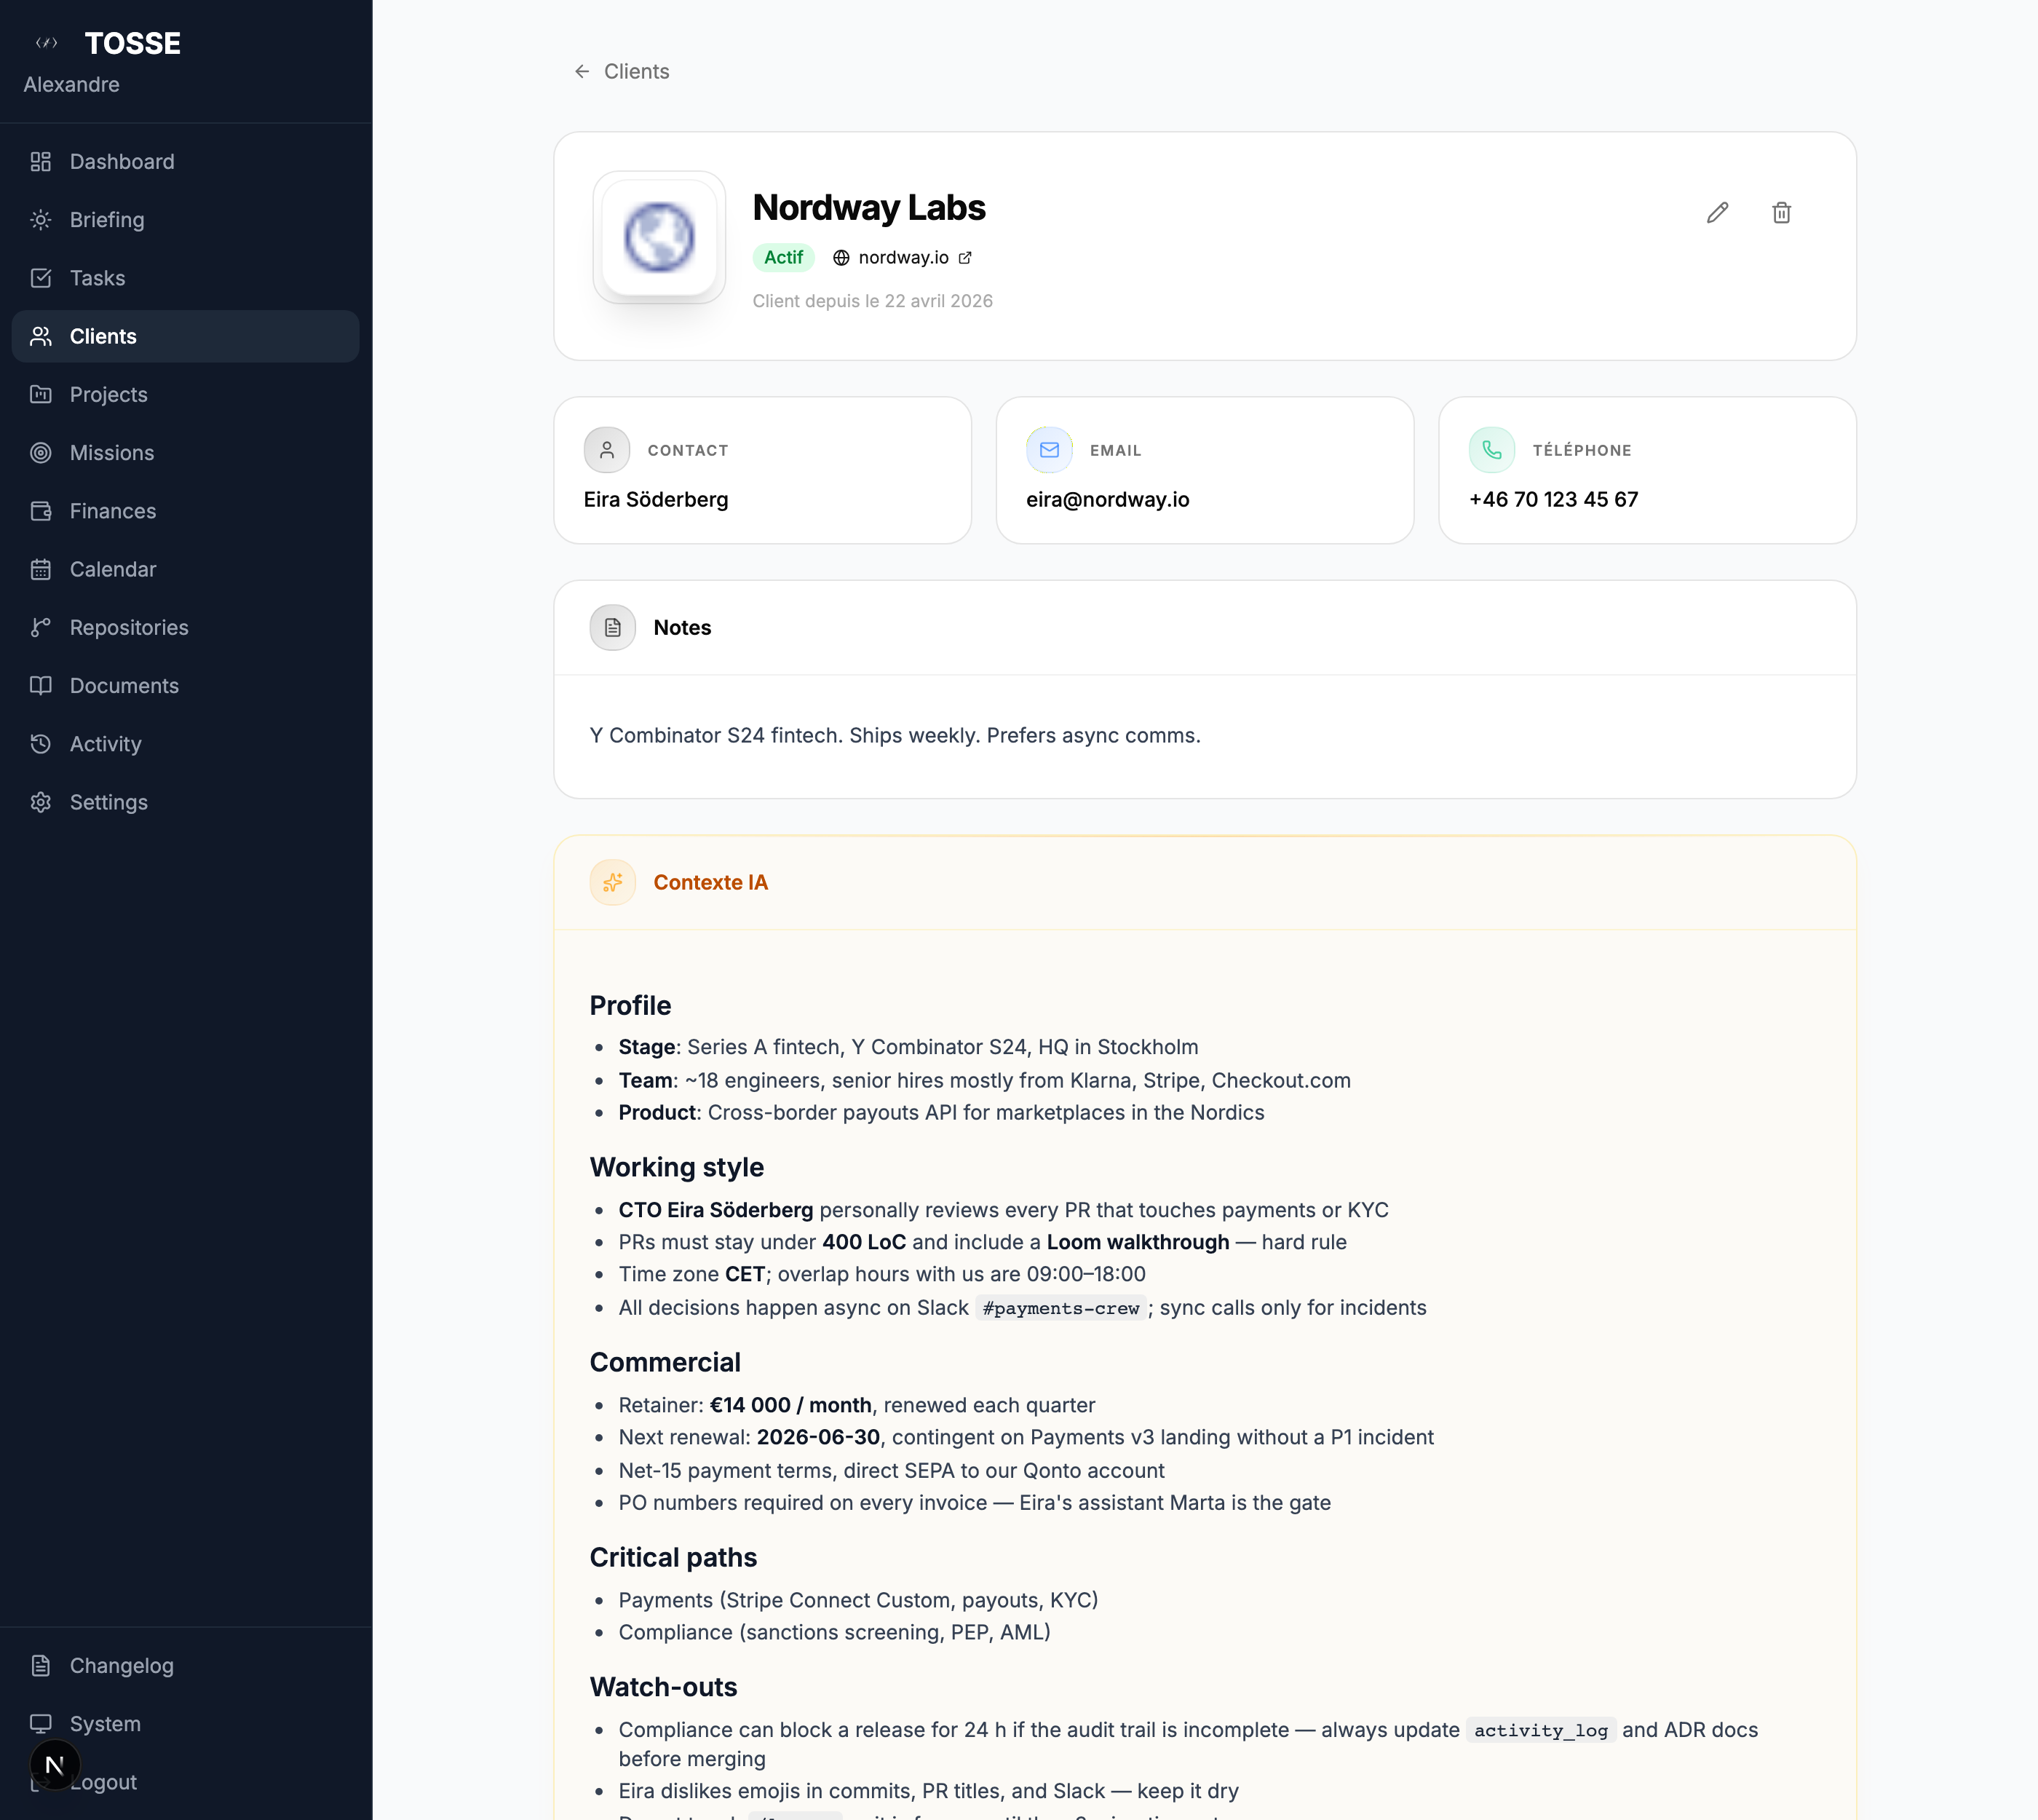Open Settings via the gear icon
This screenshot has height=1820, width=2038.
coord(41,802)
